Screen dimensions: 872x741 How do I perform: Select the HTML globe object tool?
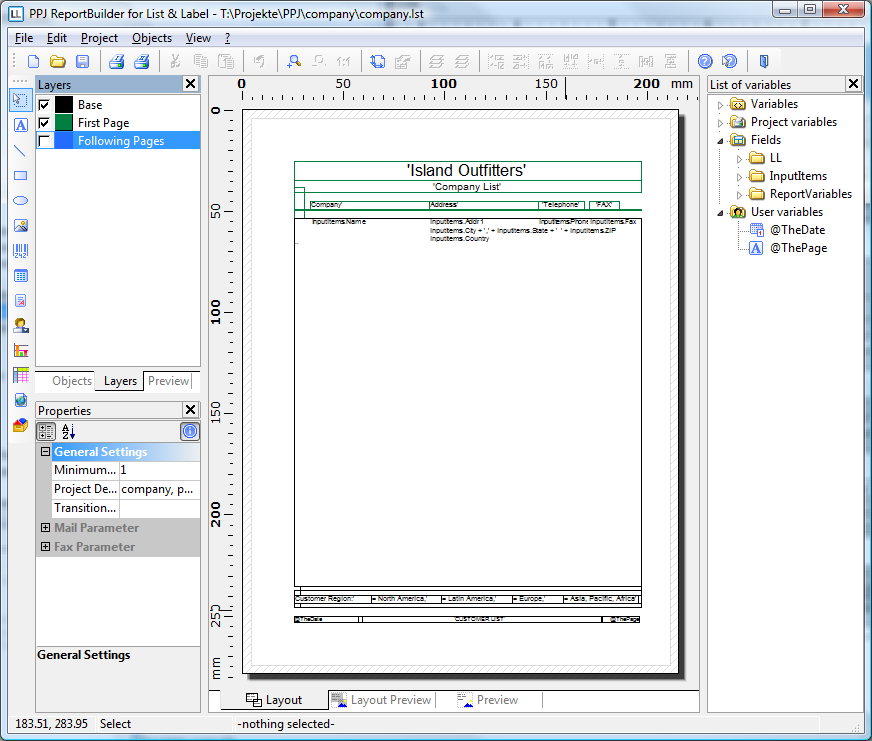(21, 401)
